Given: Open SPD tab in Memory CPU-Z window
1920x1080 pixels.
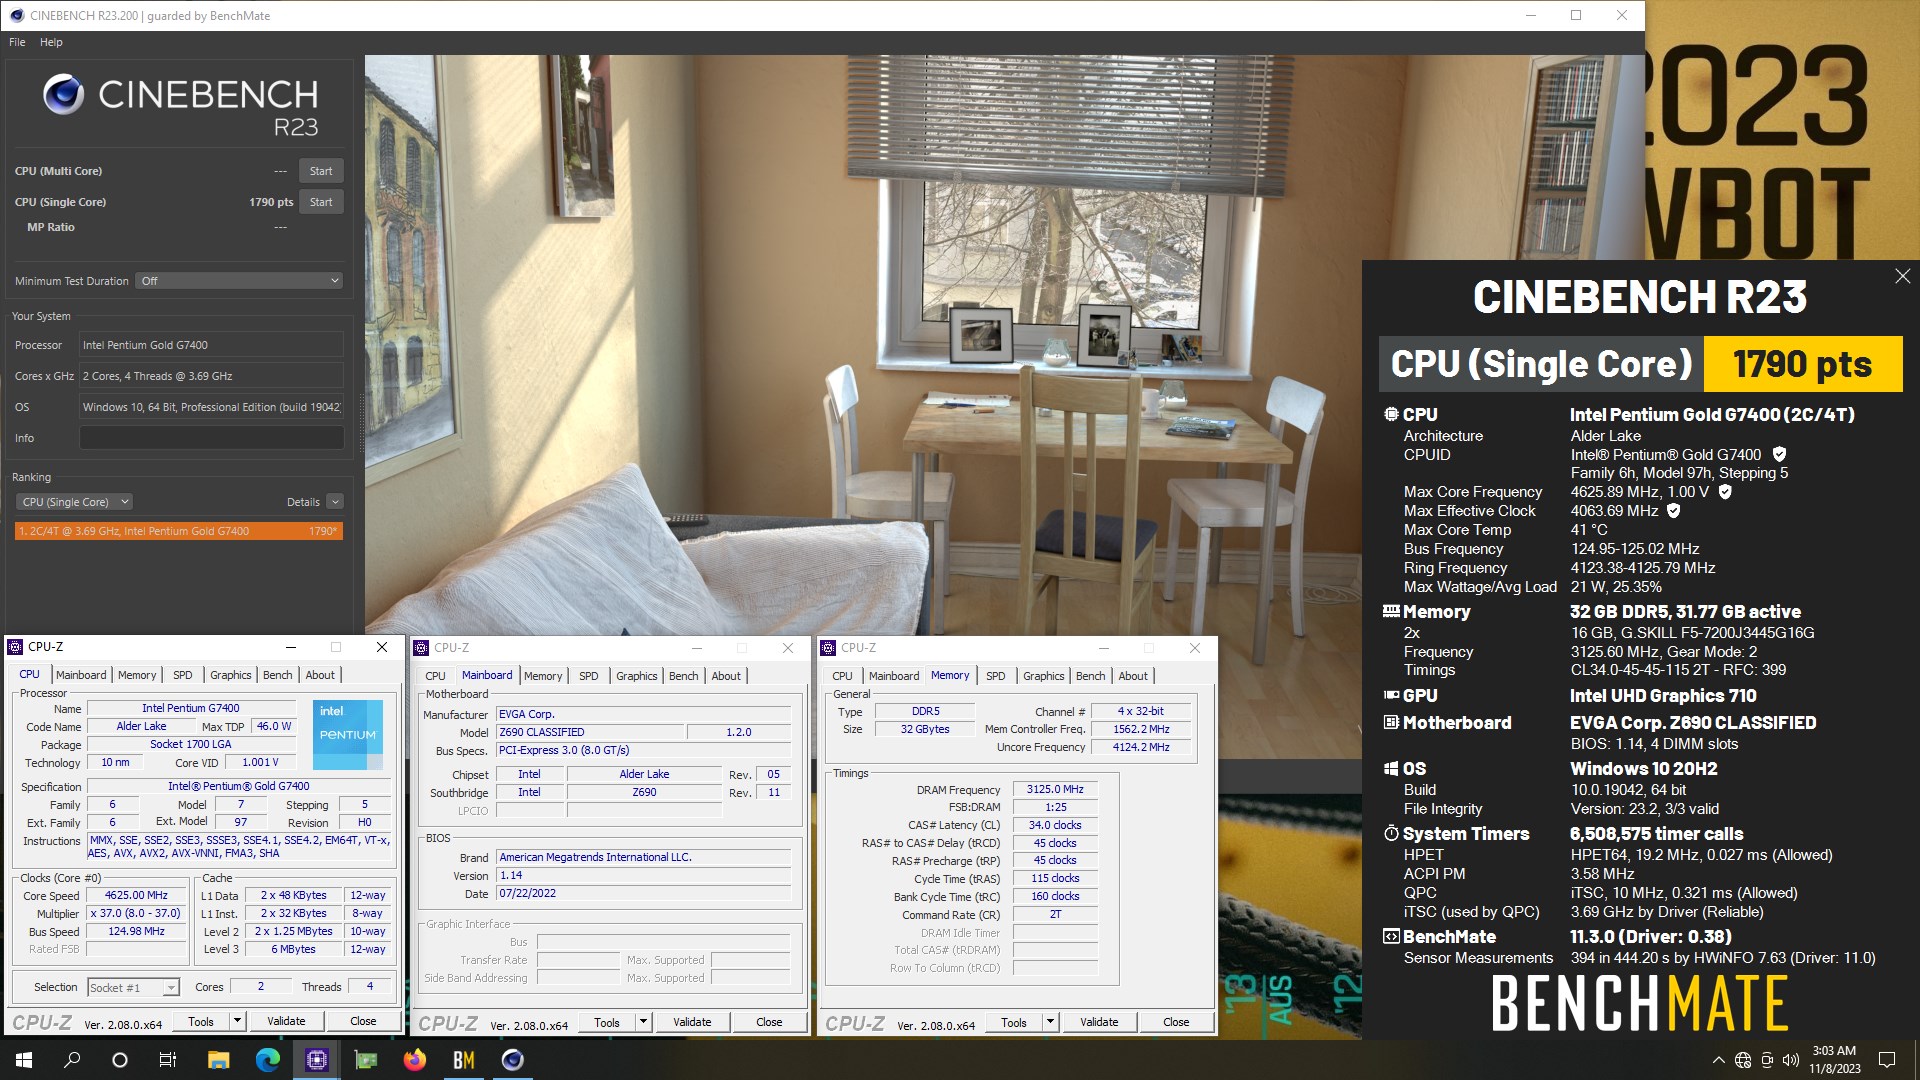Looking at the screenshot, I should [x=996, y=676].
